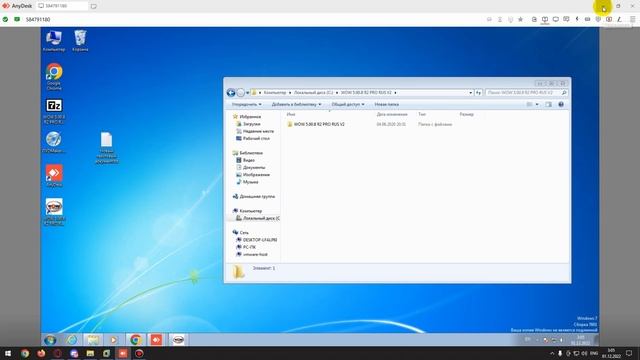Open AnyDesk actions lightning icon
Screen dimensions: 640x360
coord(577,19)
